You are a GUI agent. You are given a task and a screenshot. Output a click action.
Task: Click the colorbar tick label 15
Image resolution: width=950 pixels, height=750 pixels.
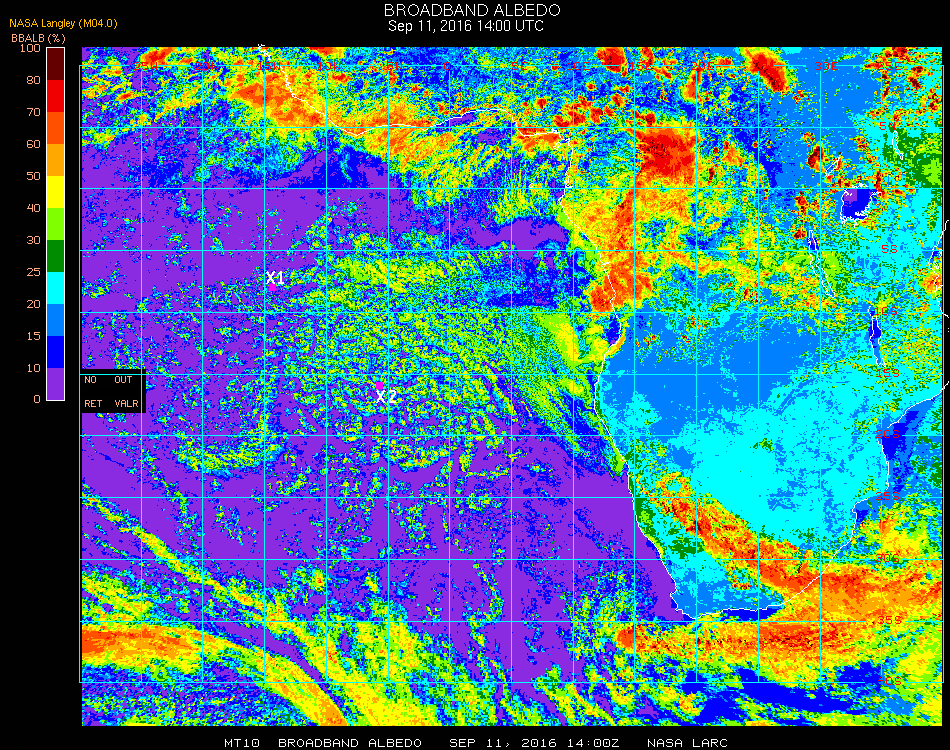click(33, 336)
